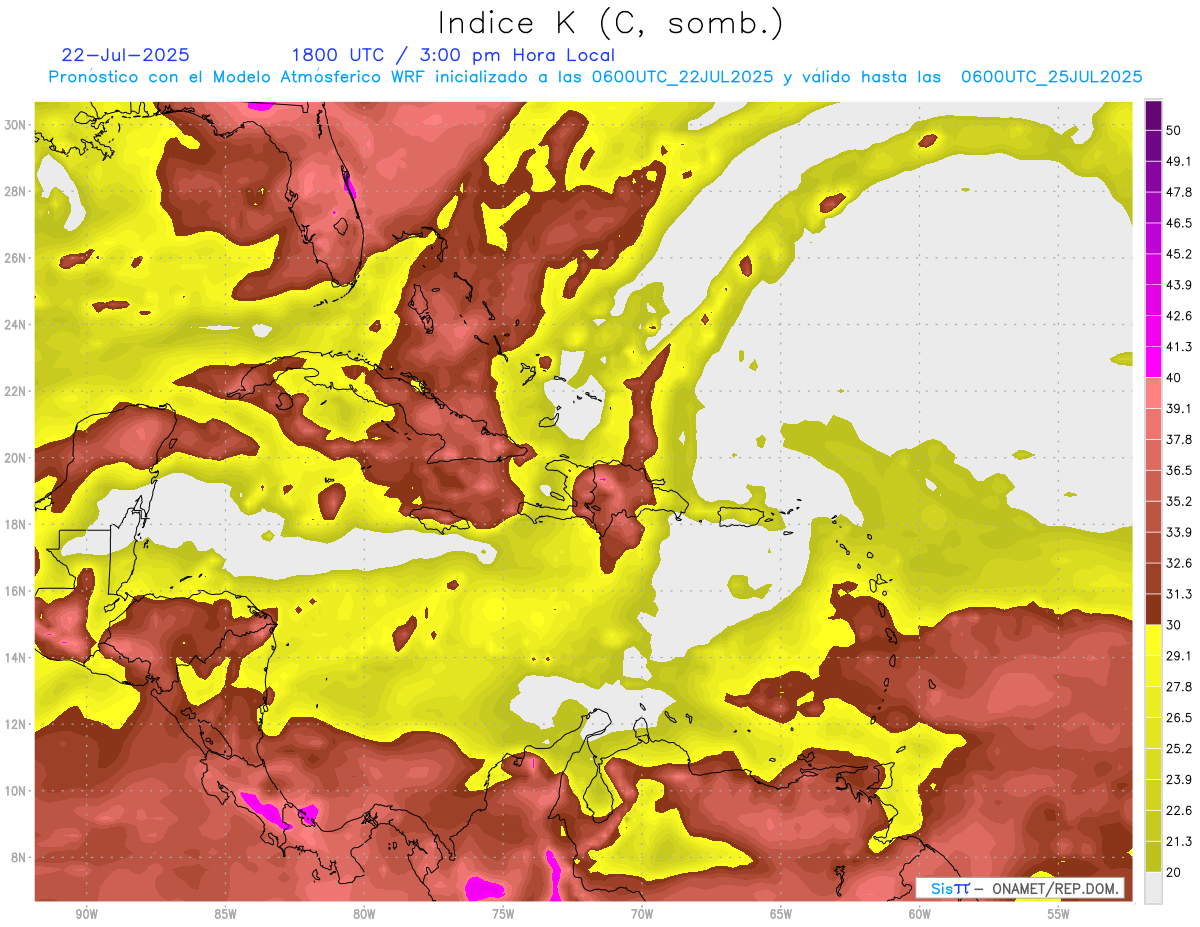Click the colorbar value "40"
Image resolution: width=1200 pixels, height=927 pixels.
[1175, 377]
